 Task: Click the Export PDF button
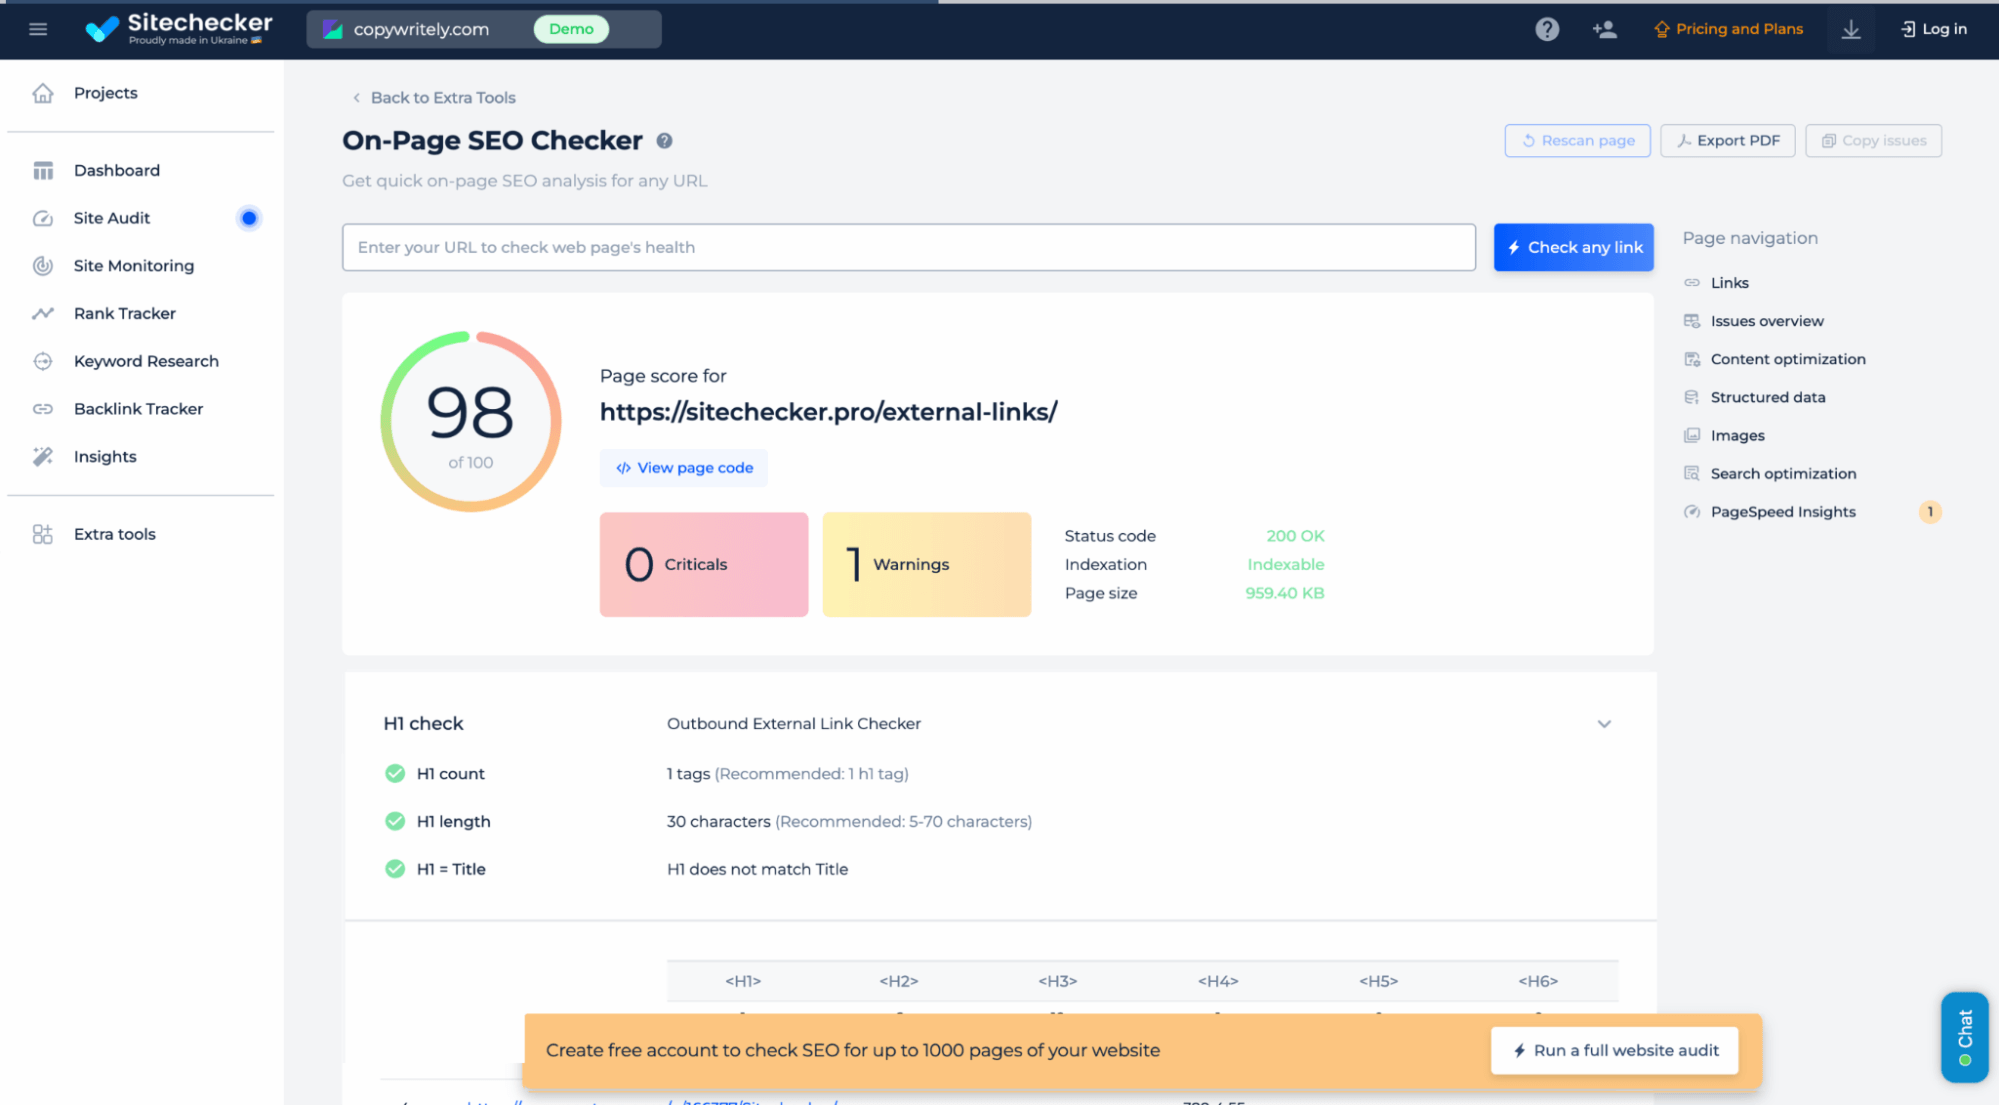[1728, 140]
